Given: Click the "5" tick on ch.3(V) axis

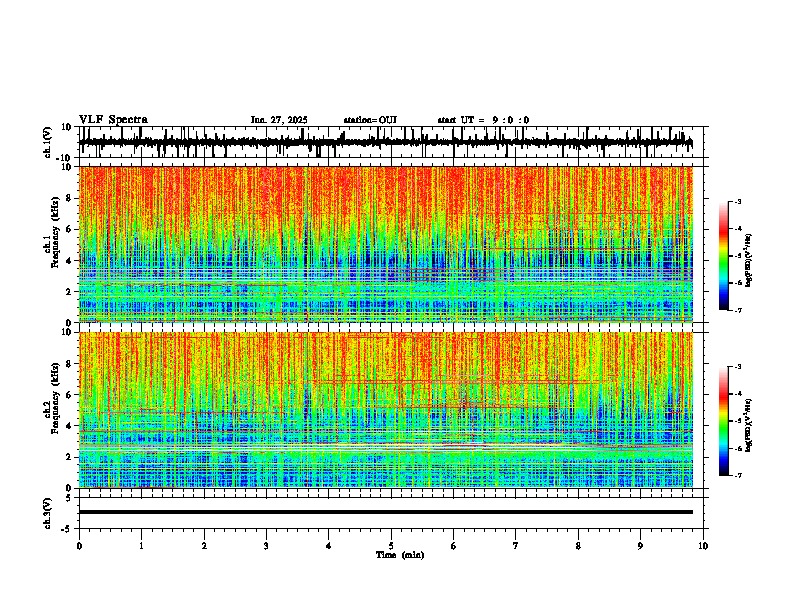Looking at the screenshot, I should (x=70, y=498).
